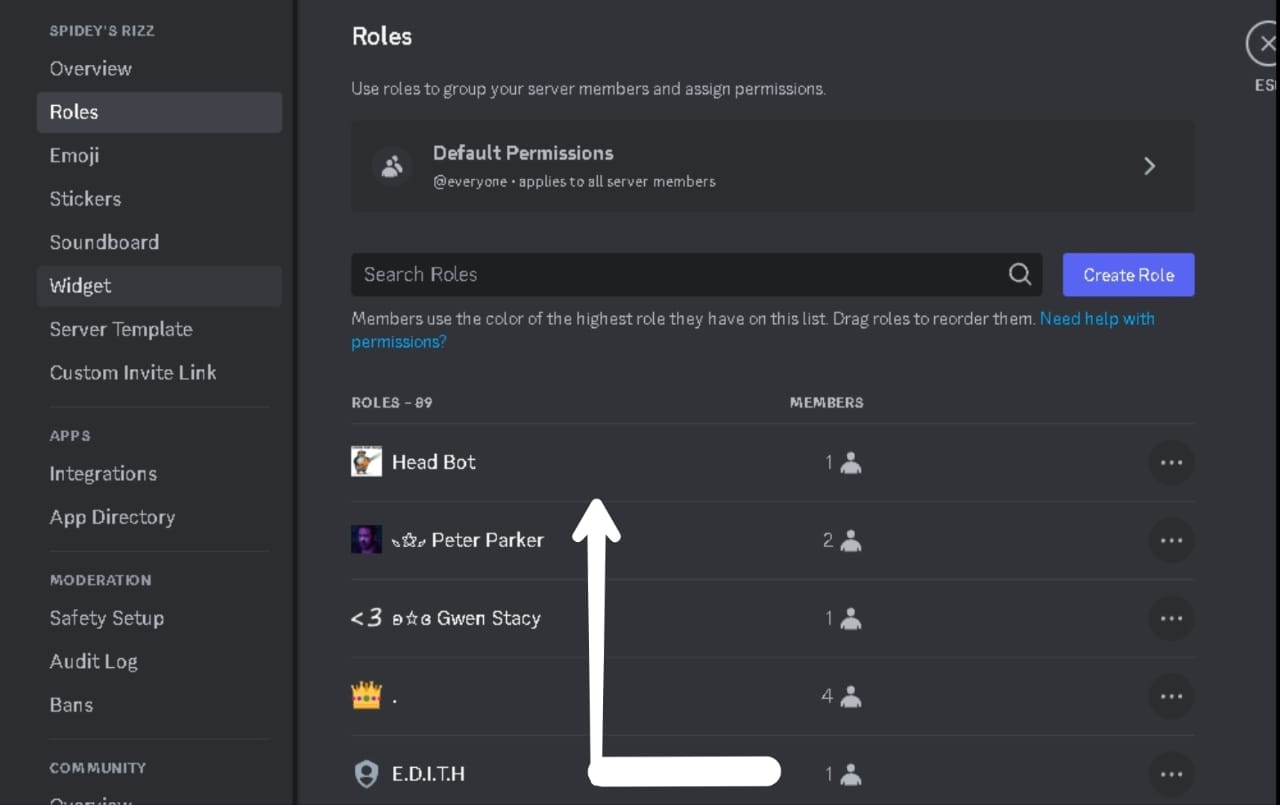This screenshot has height=805, width=1280.
Task: Open more options for Head Bot role
Action: [1171, 463]
